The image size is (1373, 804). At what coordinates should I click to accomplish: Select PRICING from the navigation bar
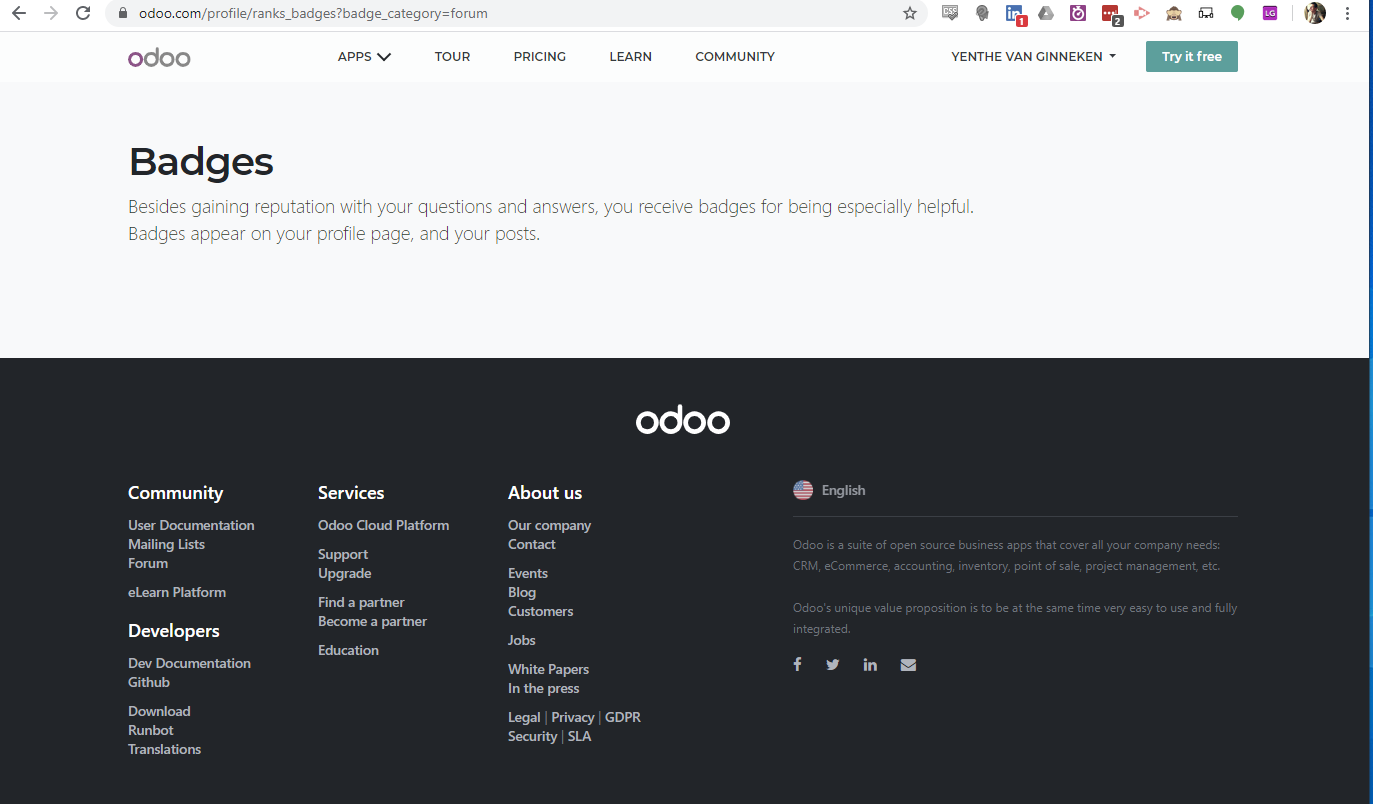(539, 57)
